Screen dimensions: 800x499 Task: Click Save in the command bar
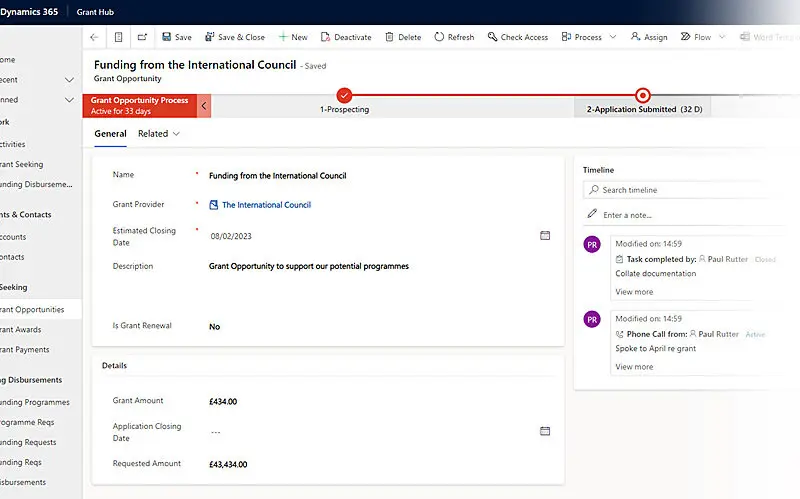point(176,37)
